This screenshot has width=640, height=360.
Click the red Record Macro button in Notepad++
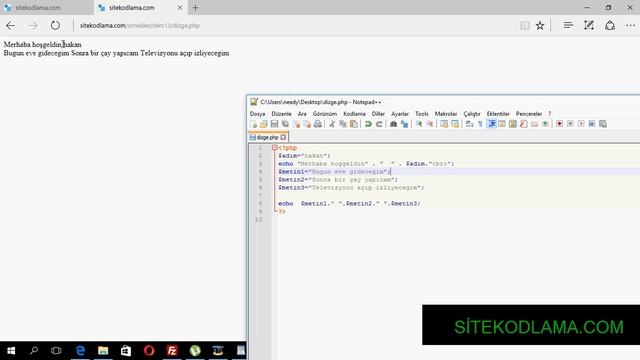coord(560,124)
